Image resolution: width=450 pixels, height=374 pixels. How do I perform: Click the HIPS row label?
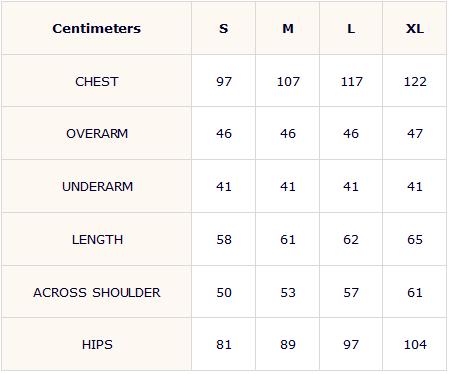point(97,344)
